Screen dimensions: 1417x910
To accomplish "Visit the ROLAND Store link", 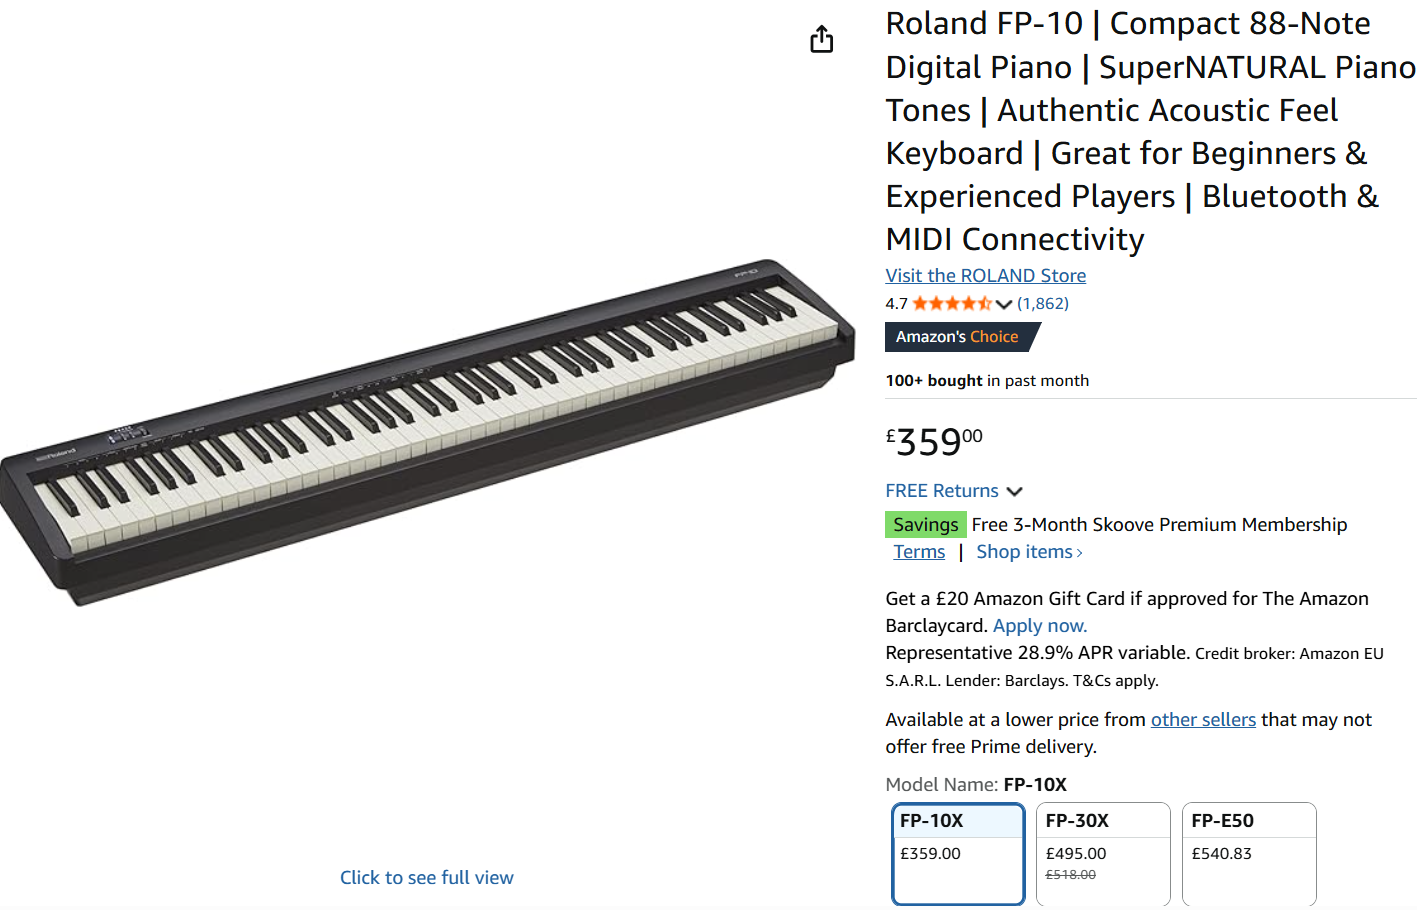I will click(x=985, y=276).
